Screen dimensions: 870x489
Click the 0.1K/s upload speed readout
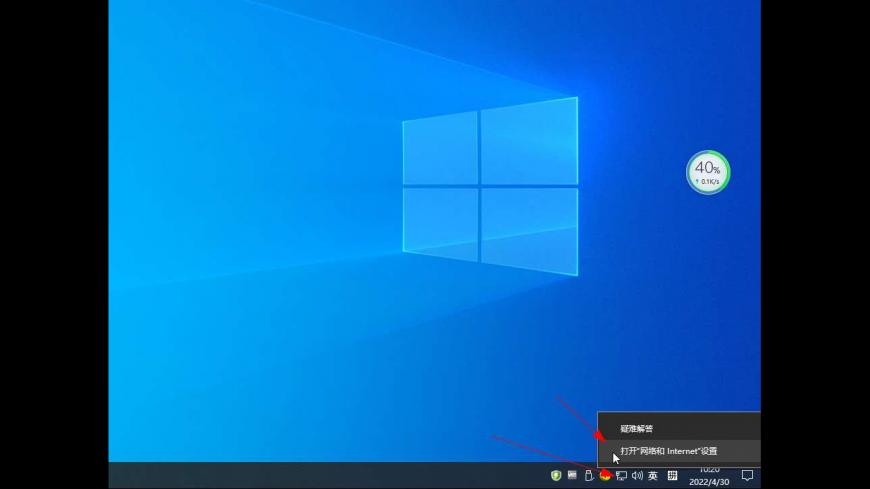[x=709, y=182]
